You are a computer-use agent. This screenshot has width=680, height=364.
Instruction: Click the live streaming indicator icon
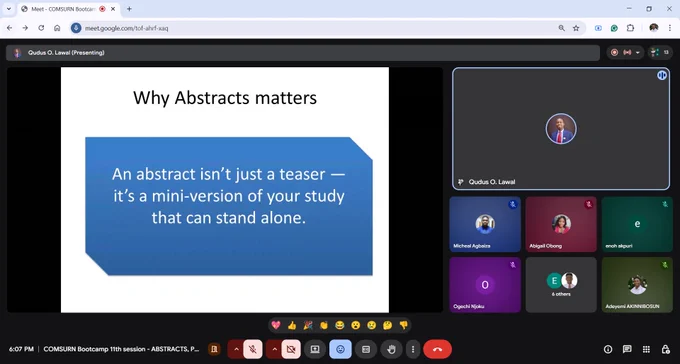click(x=627, y=52)
